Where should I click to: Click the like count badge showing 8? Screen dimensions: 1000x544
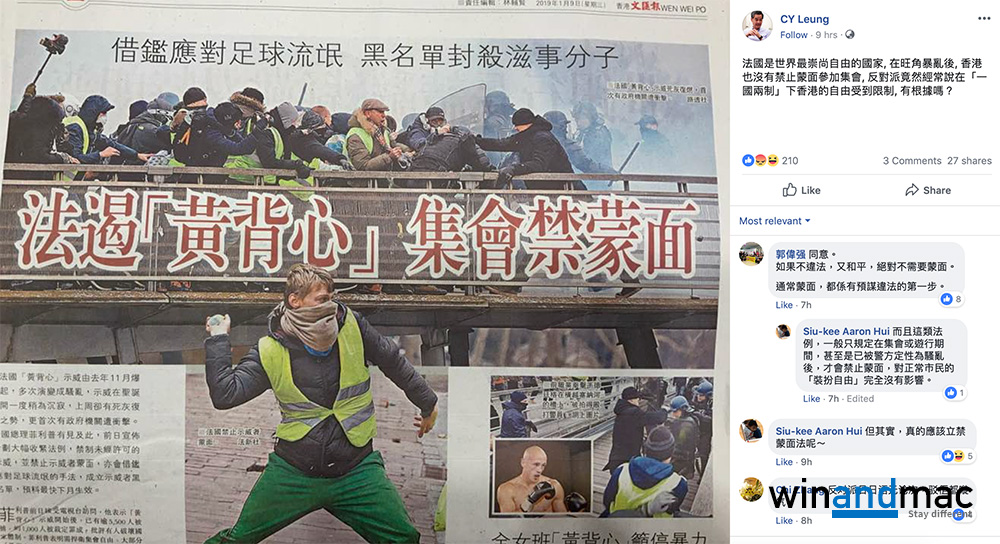tap(951, 299)
